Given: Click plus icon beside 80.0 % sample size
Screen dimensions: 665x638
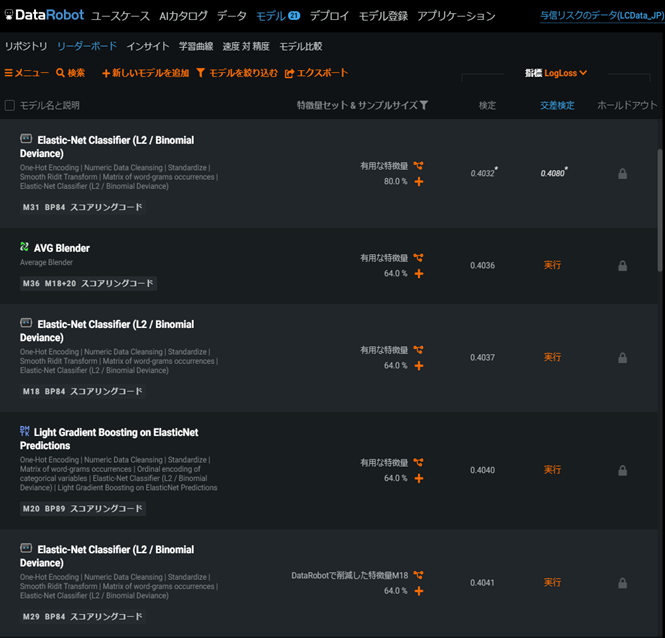Looking at the screenshot, I should click(419, 182).
